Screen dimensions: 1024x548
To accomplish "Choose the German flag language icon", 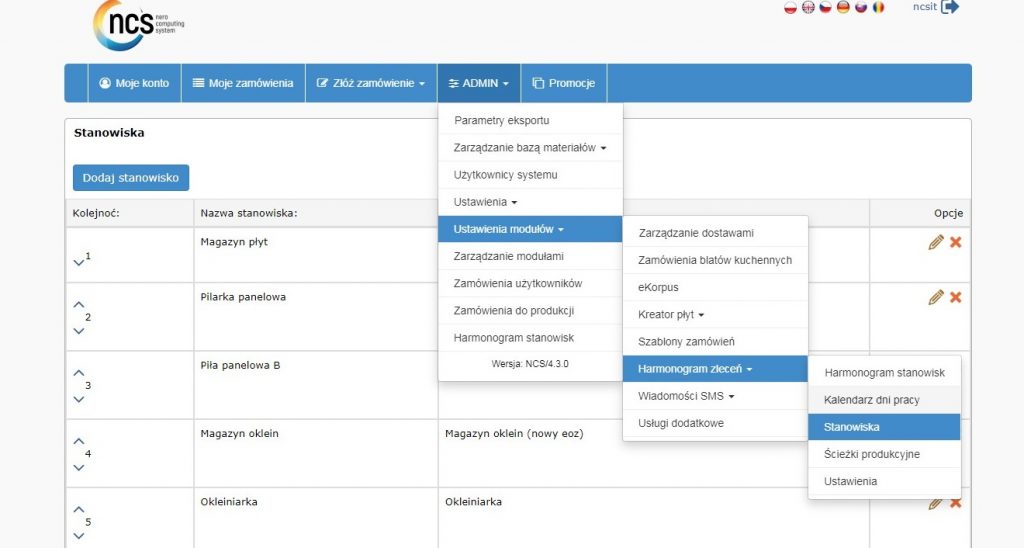I will click(x=843, y=7).
